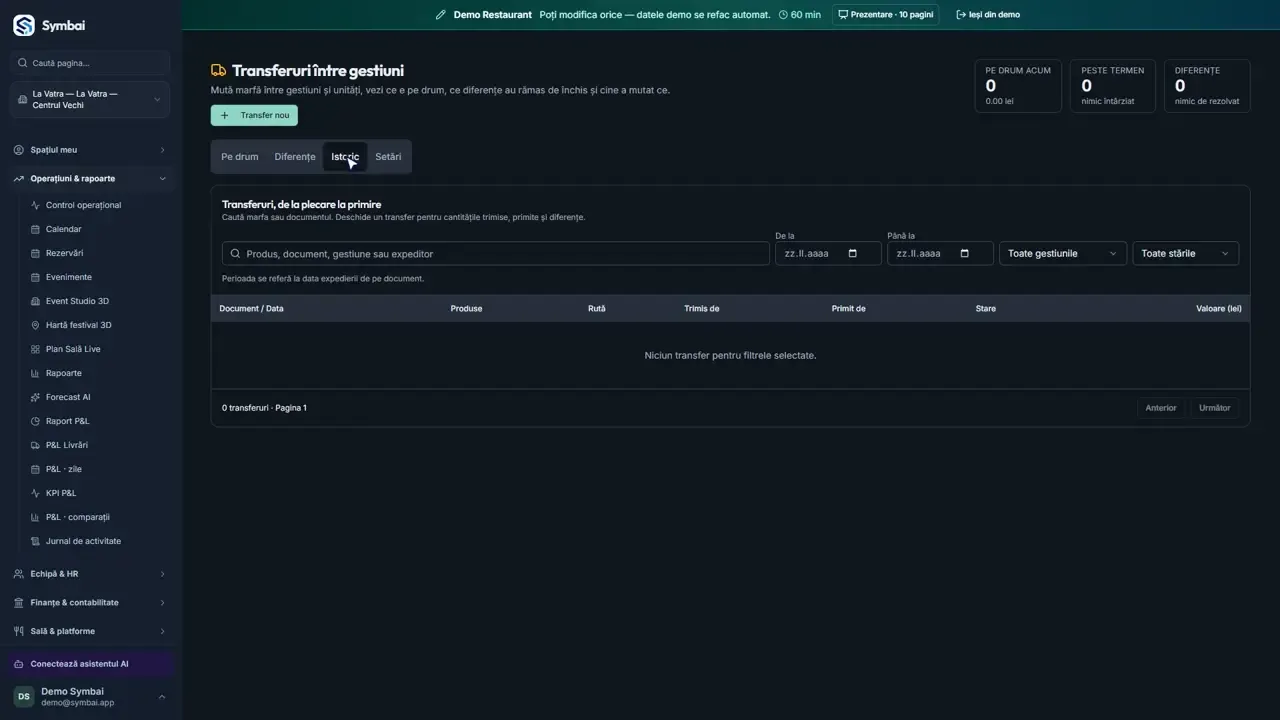Viewport: 1280px width, 720px height.
Task: Click the Conectează asistentul AI icon
Action: [x=19, y=664]
